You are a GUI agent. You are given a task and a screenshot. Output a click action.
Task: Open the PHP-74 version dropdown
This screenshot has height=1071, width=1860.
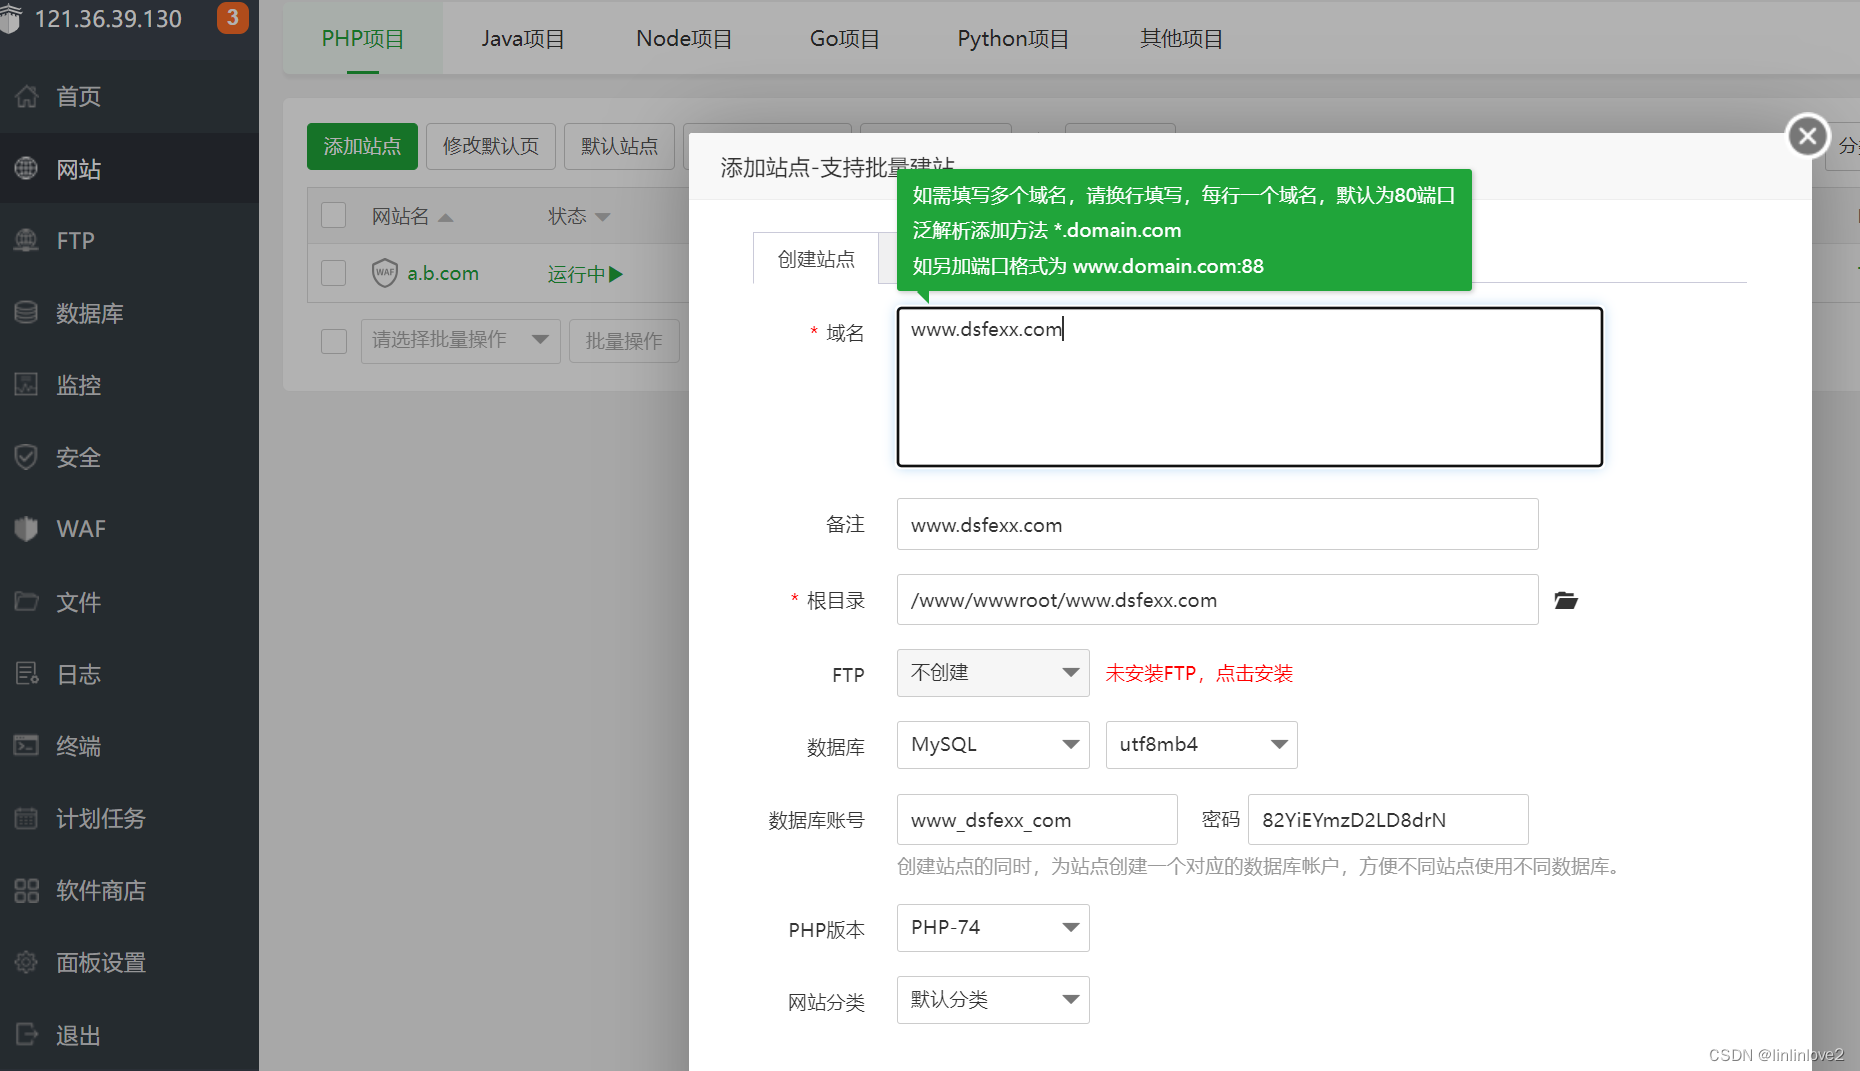click(x=993, y=927)
